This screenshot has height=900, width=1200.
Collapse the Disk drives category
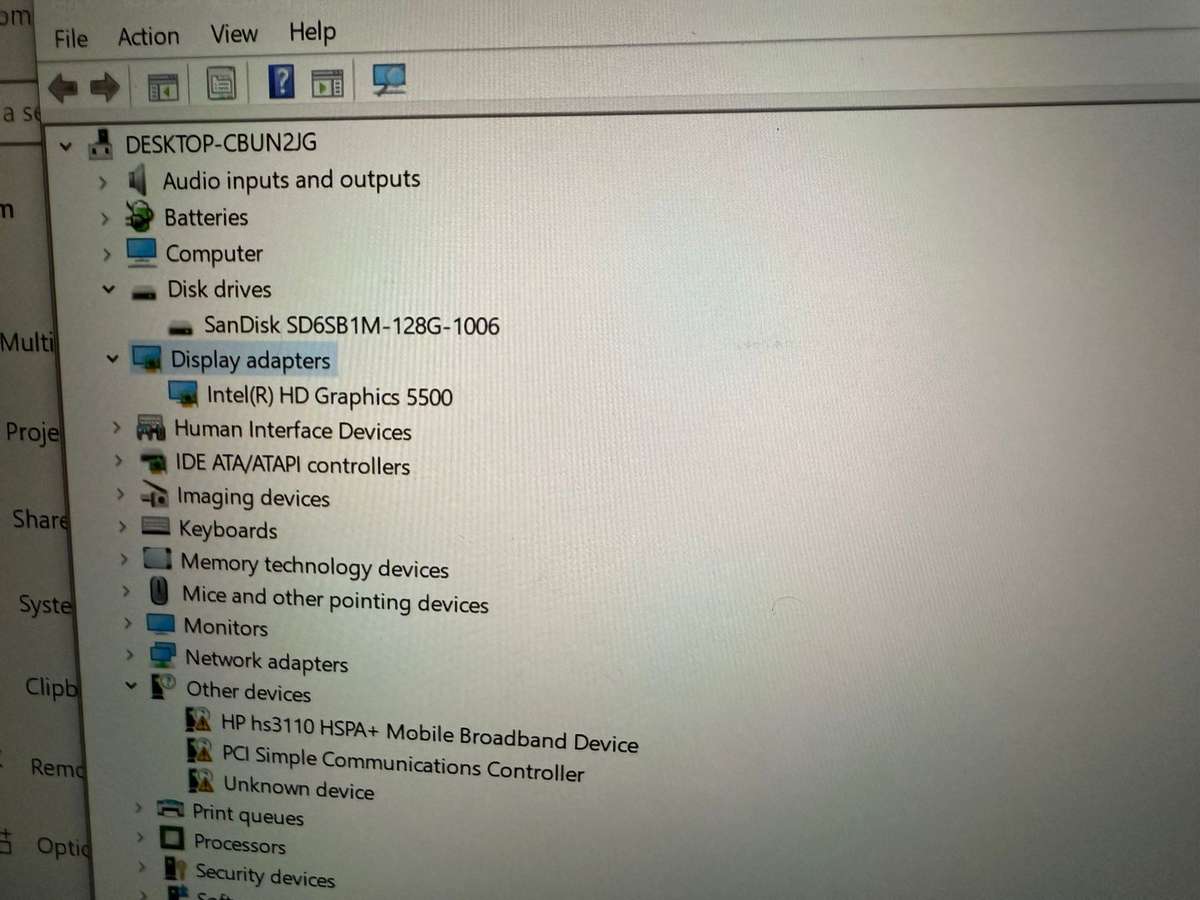coord(108,289)
